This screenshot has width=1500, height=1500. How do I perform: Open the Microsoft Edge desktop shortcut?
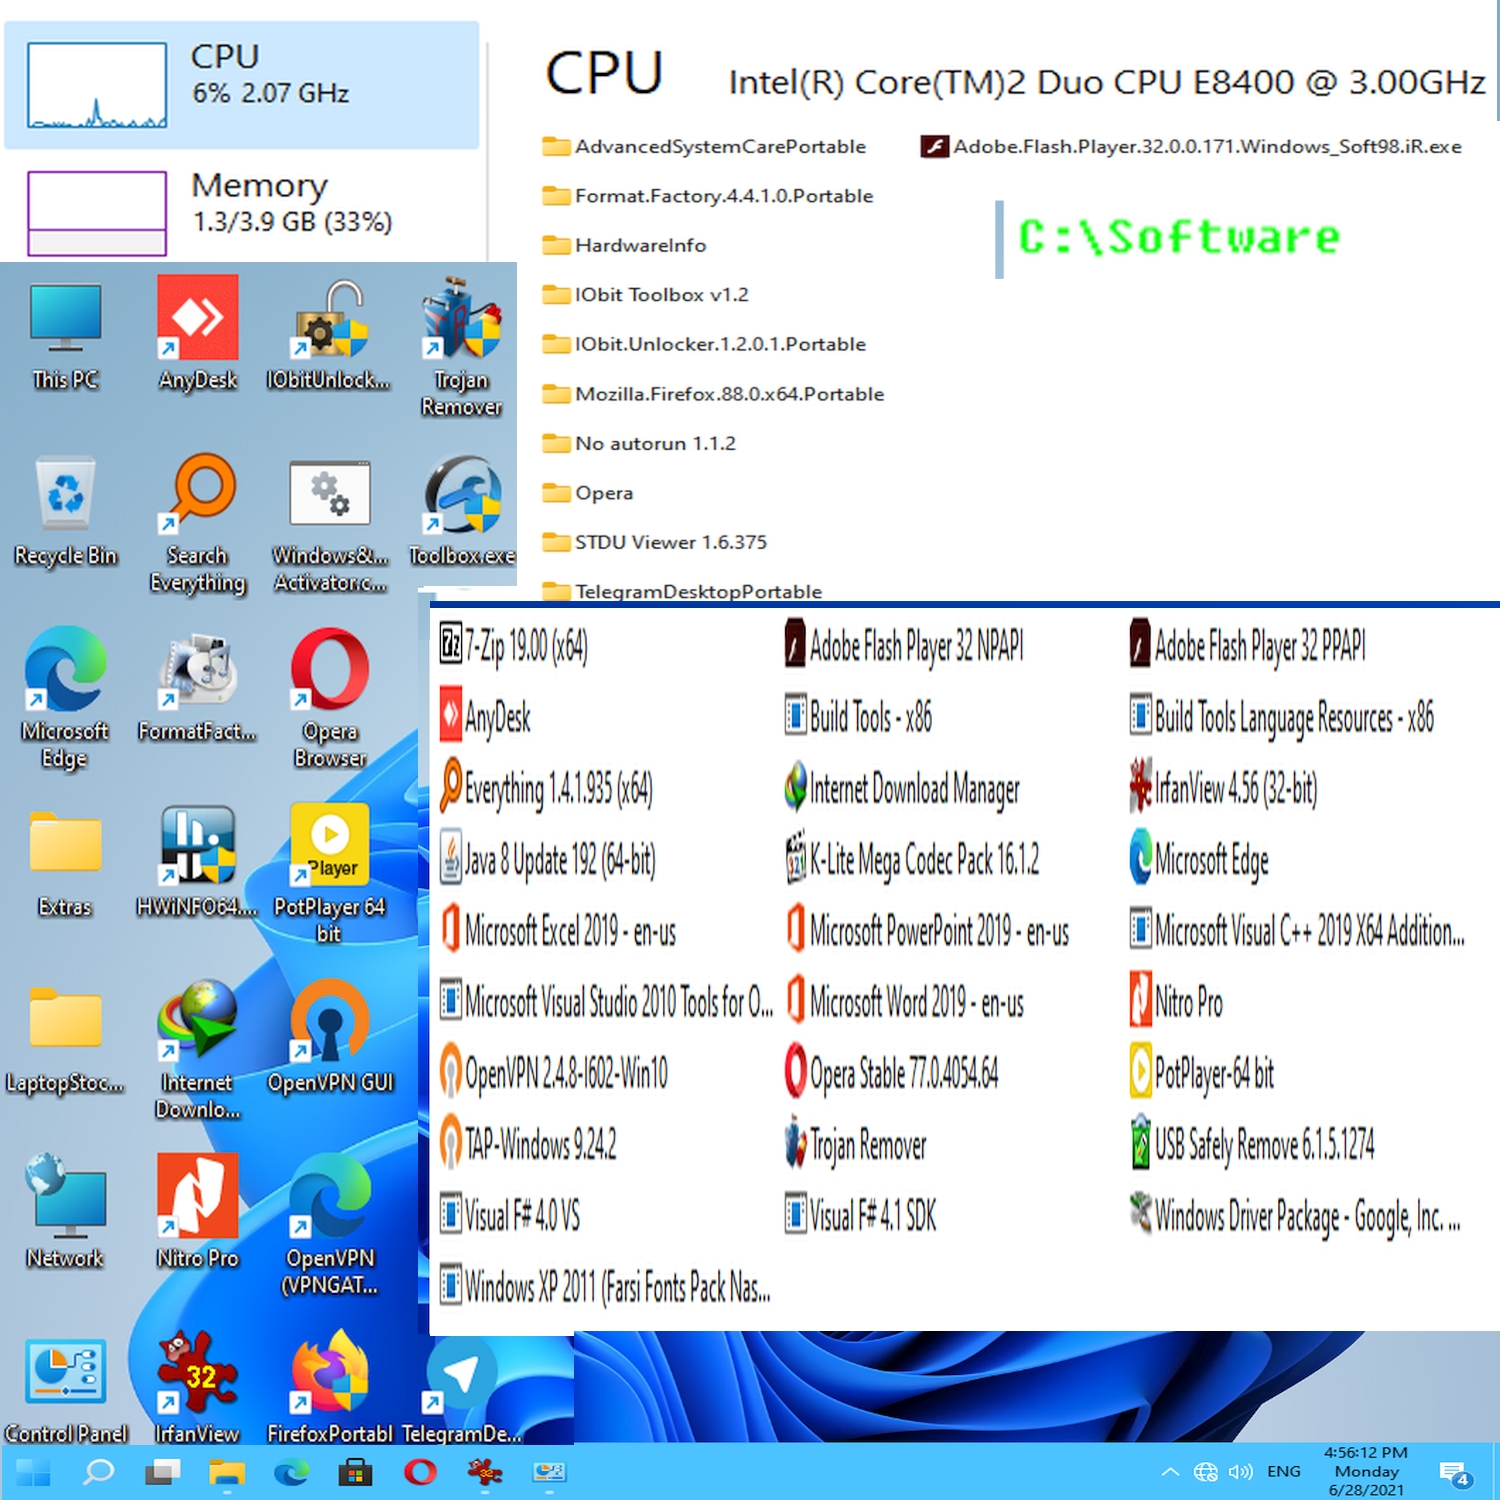pyautogui.click(x=65, y=699)
